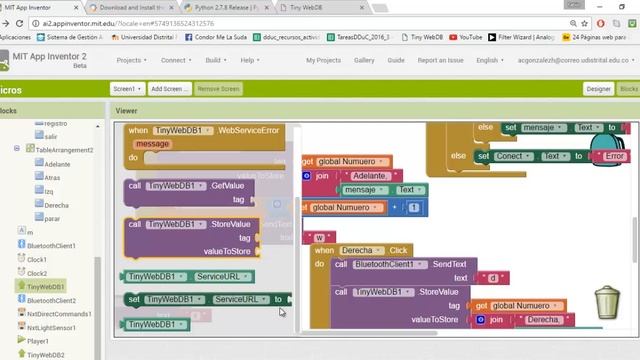This screenshot has width=640, height=360.
Task: Reload the page with the refresh icon
Action: 19,24
